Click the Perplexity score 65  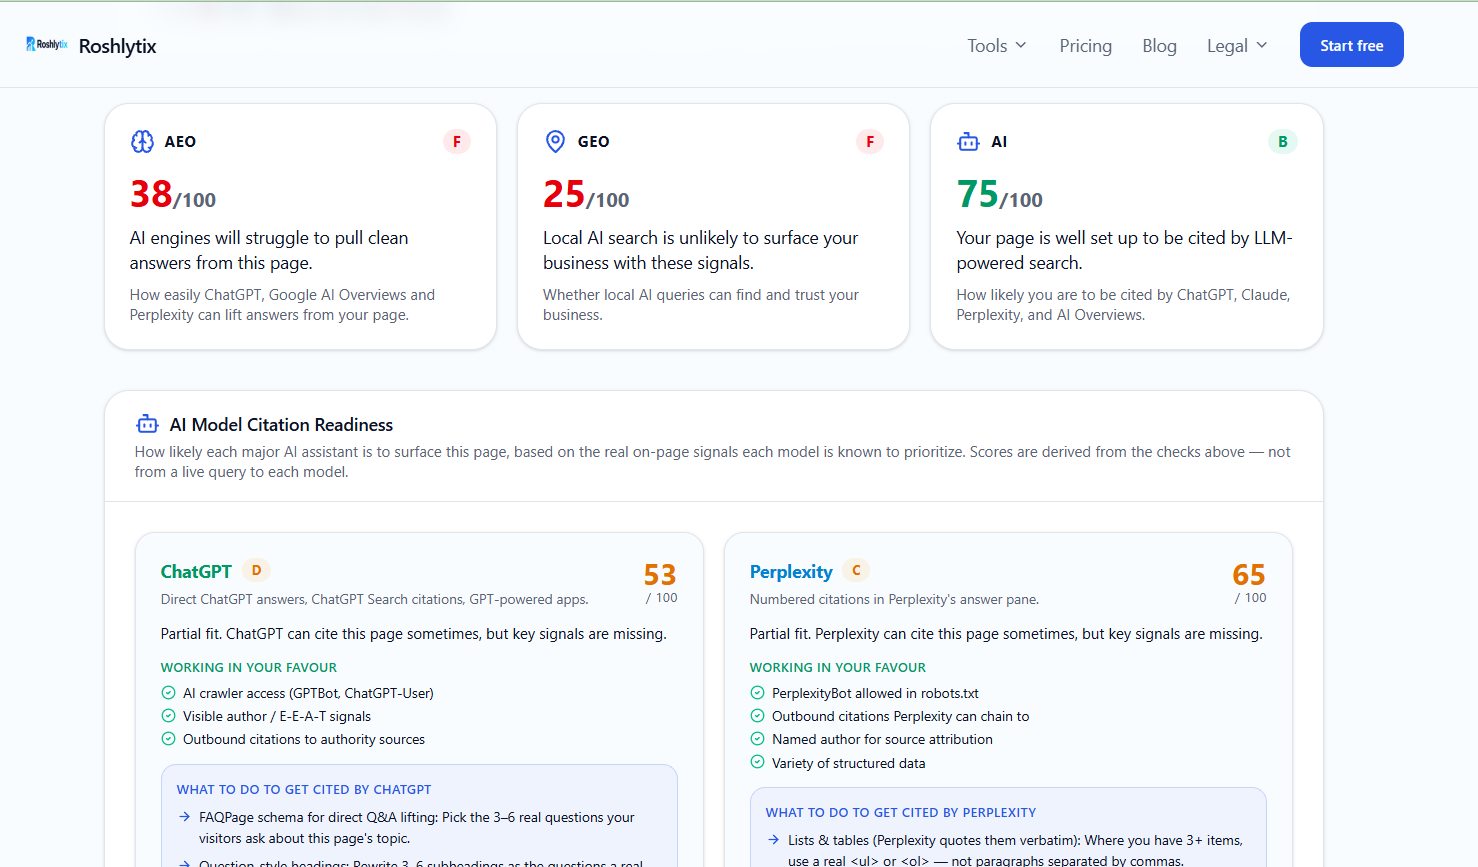(1249, 575)
